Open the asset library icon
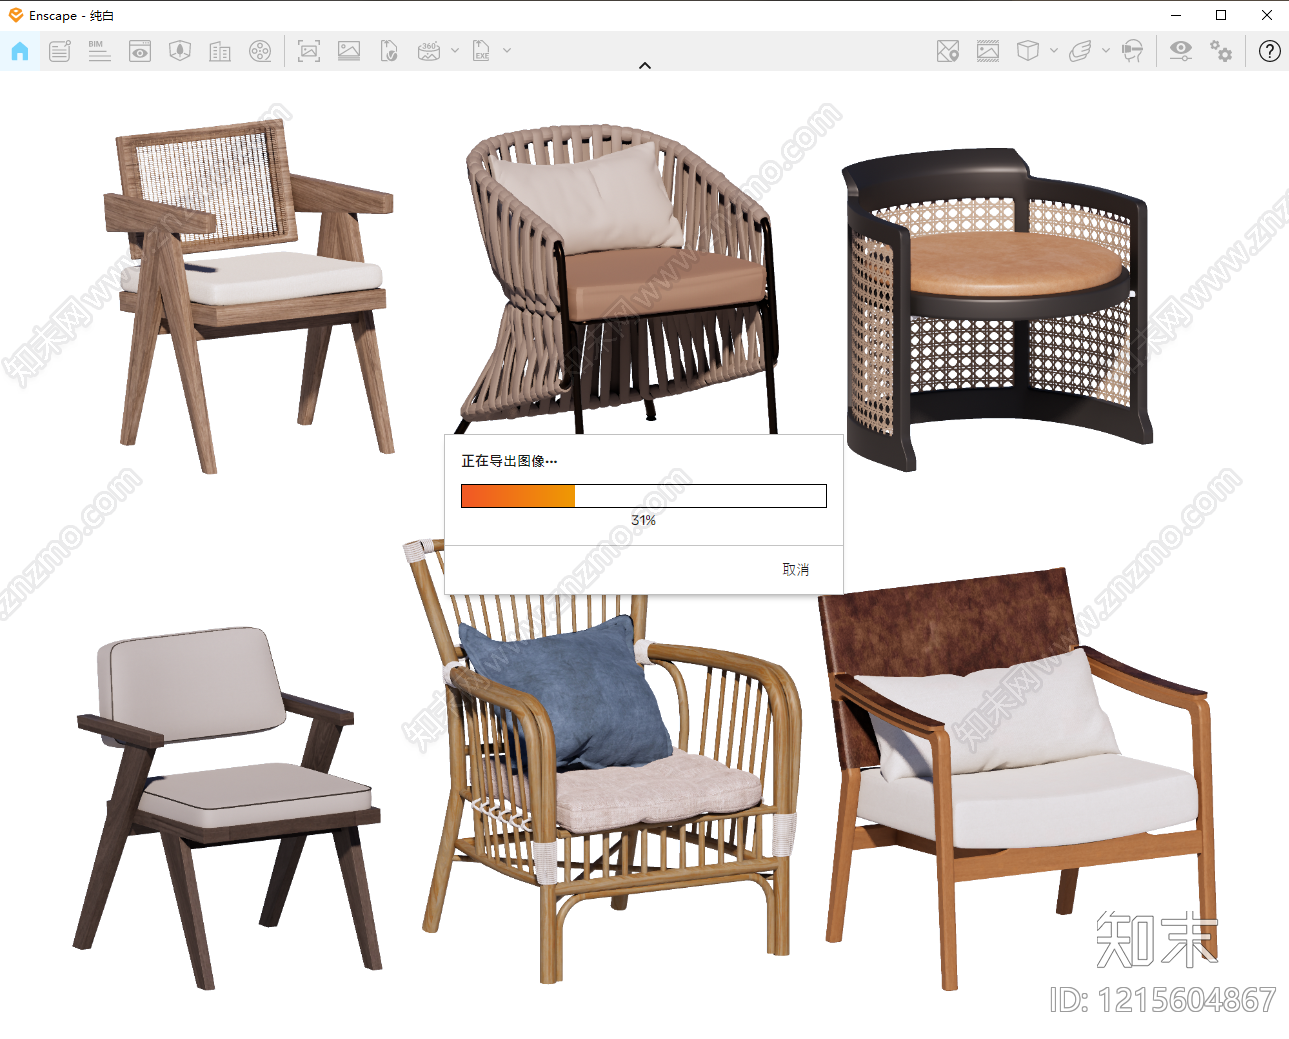The height and width of the screenshot is (1039, 1289). click(180, 51)
